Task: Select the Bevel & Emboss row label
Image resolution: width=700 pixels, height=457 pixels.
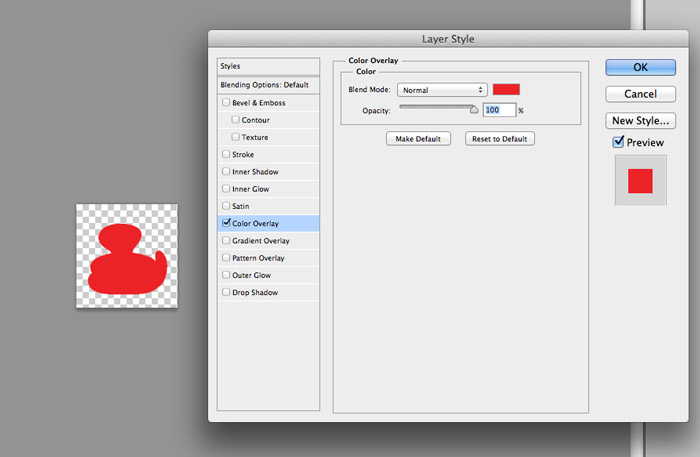Action: point(258,103)
